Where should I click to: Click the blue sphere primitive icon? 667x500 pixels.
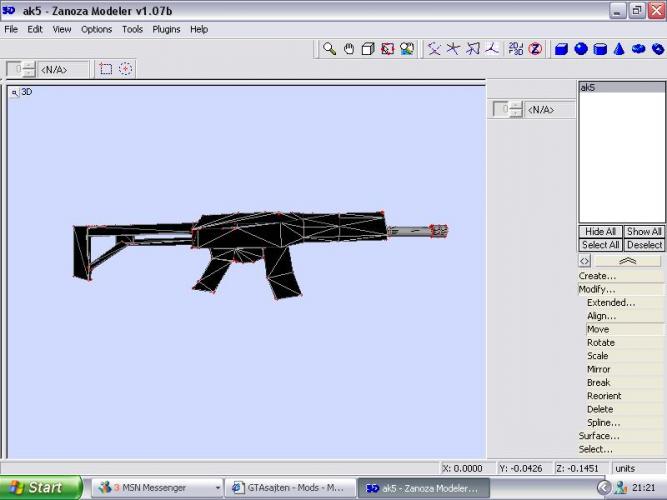581,48
